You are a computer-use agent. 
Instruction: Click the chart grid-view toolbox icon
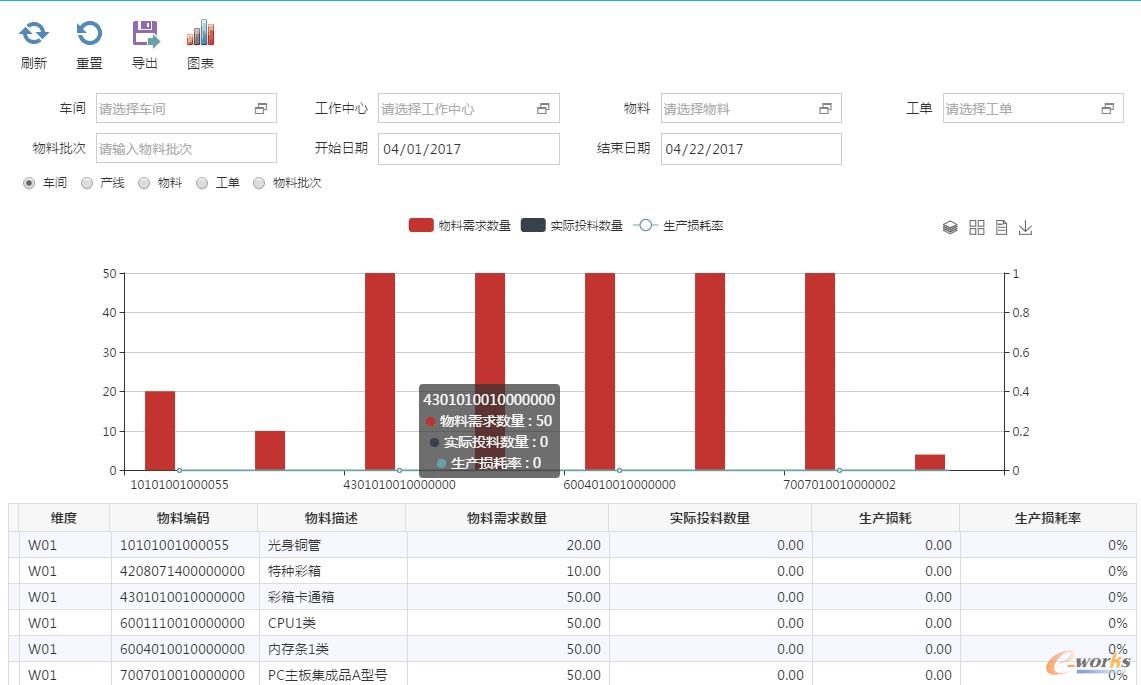[x=977, y=228]
